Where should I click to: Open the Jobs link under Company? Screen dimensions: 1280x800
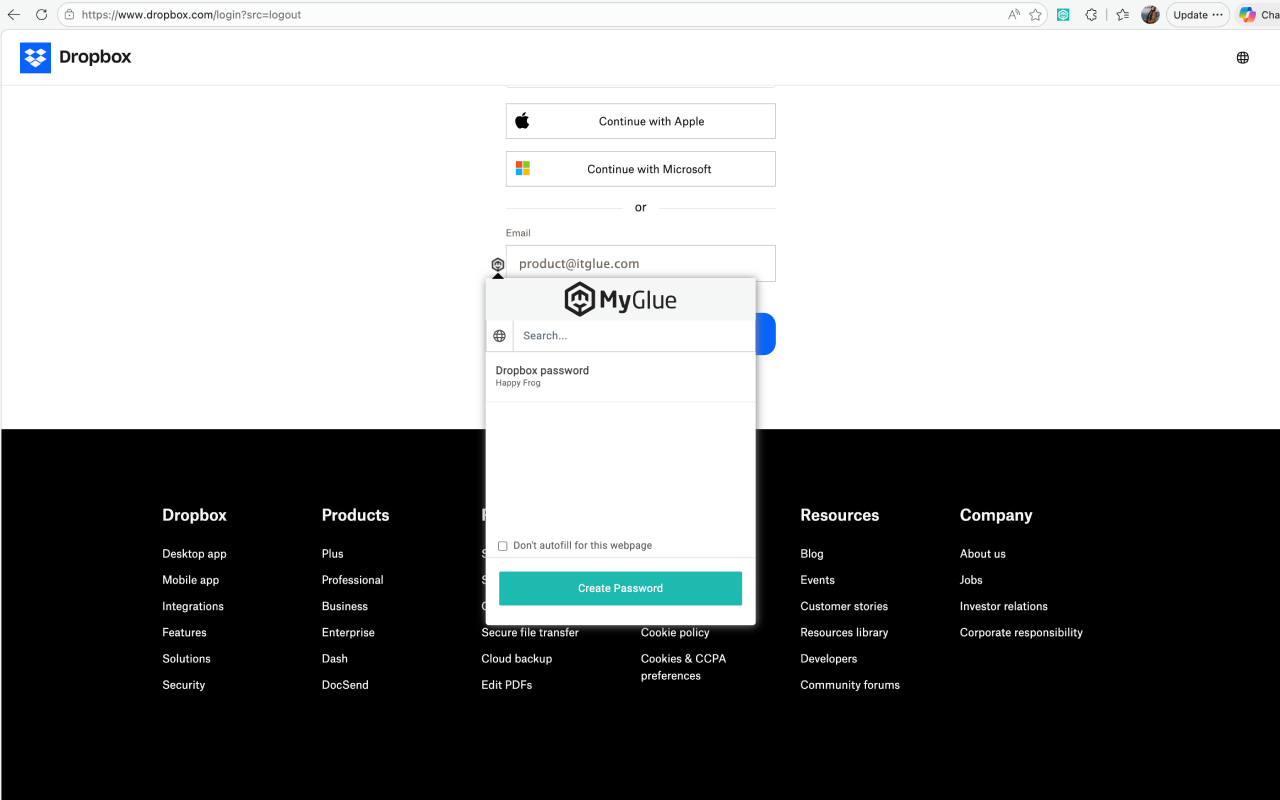coord(971,580)
